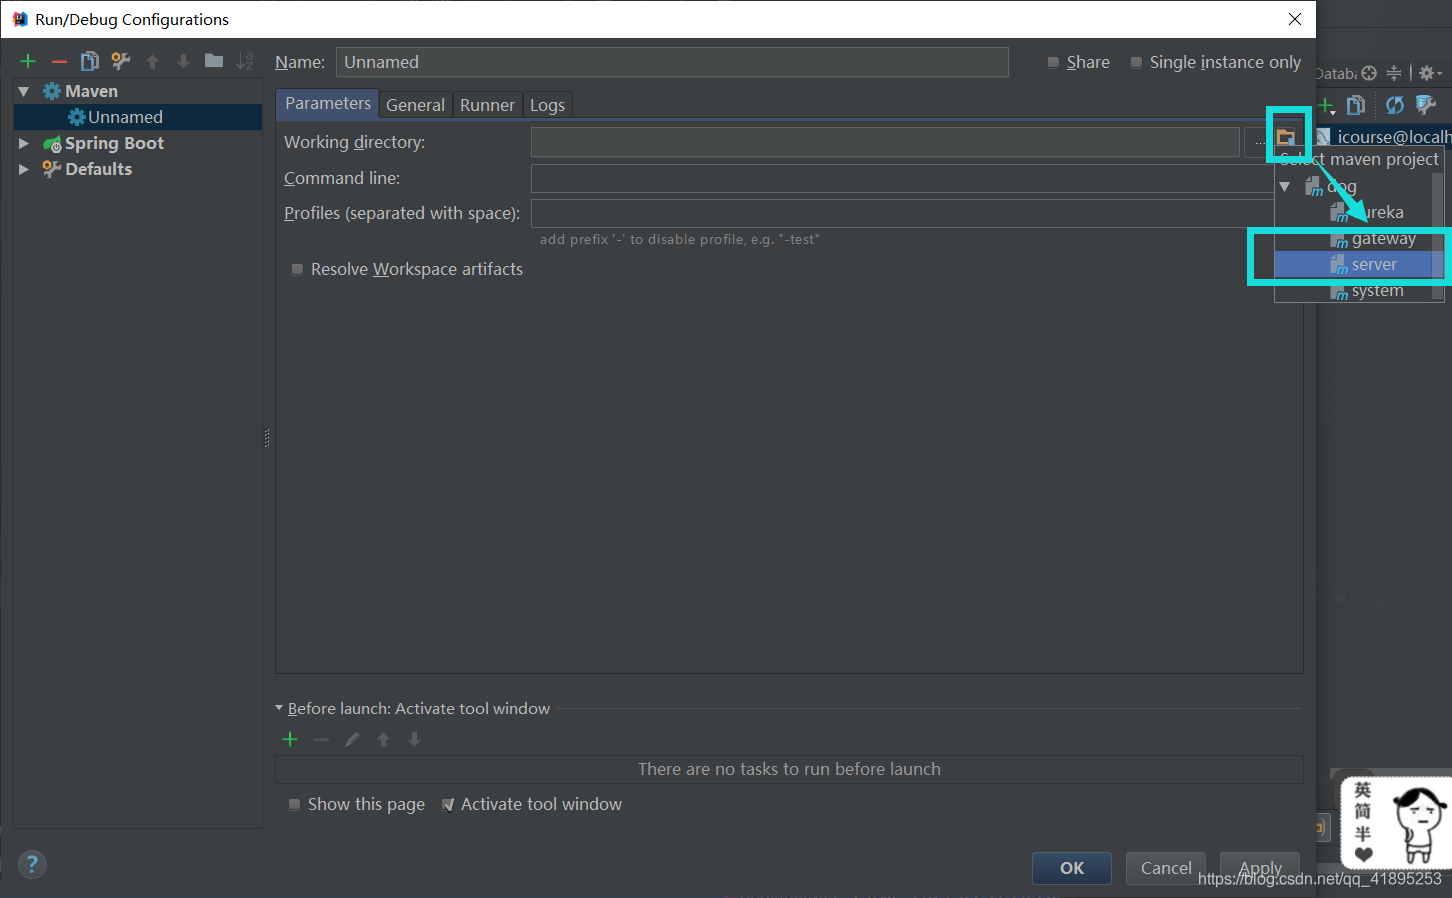Click the Command line field
The height and width of the screenshot is (898, 1452).
tap(903, 178)
